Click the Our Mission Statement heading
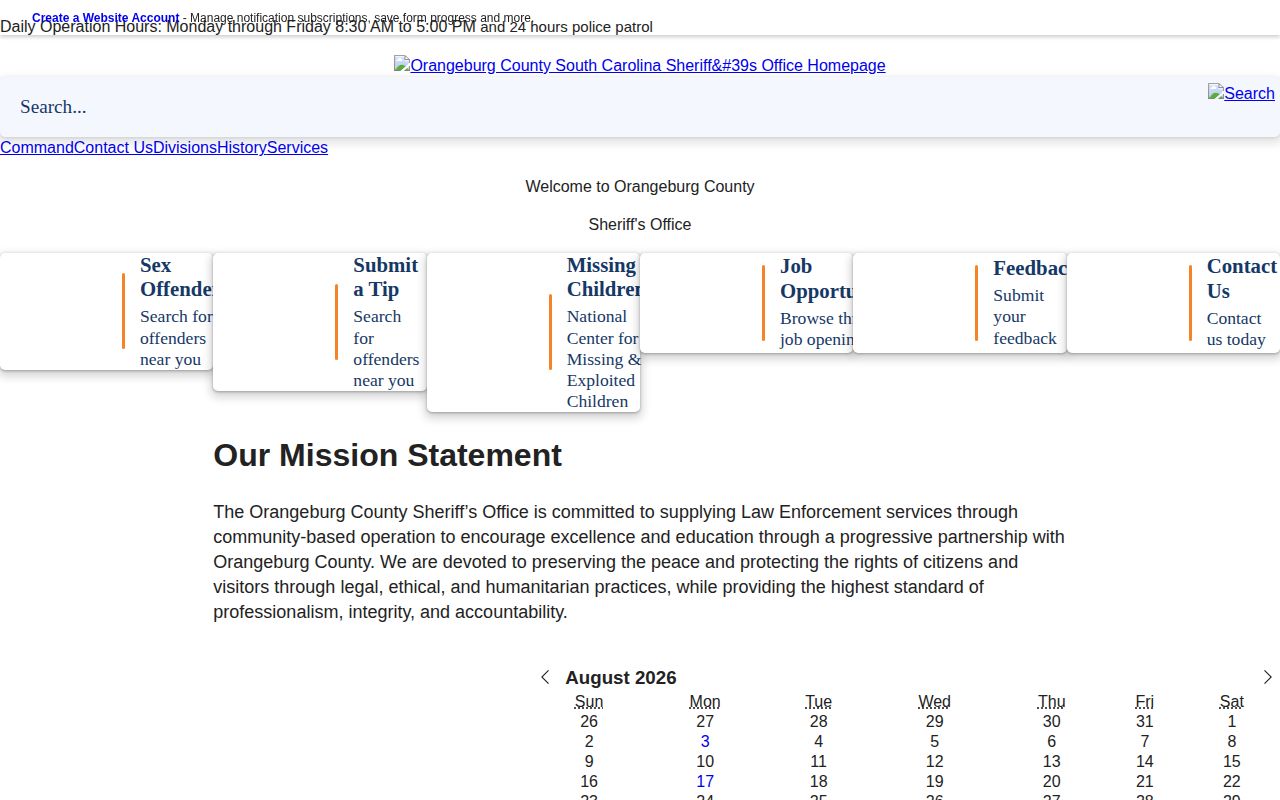The image size is (1280, 800). click(388, 455)
